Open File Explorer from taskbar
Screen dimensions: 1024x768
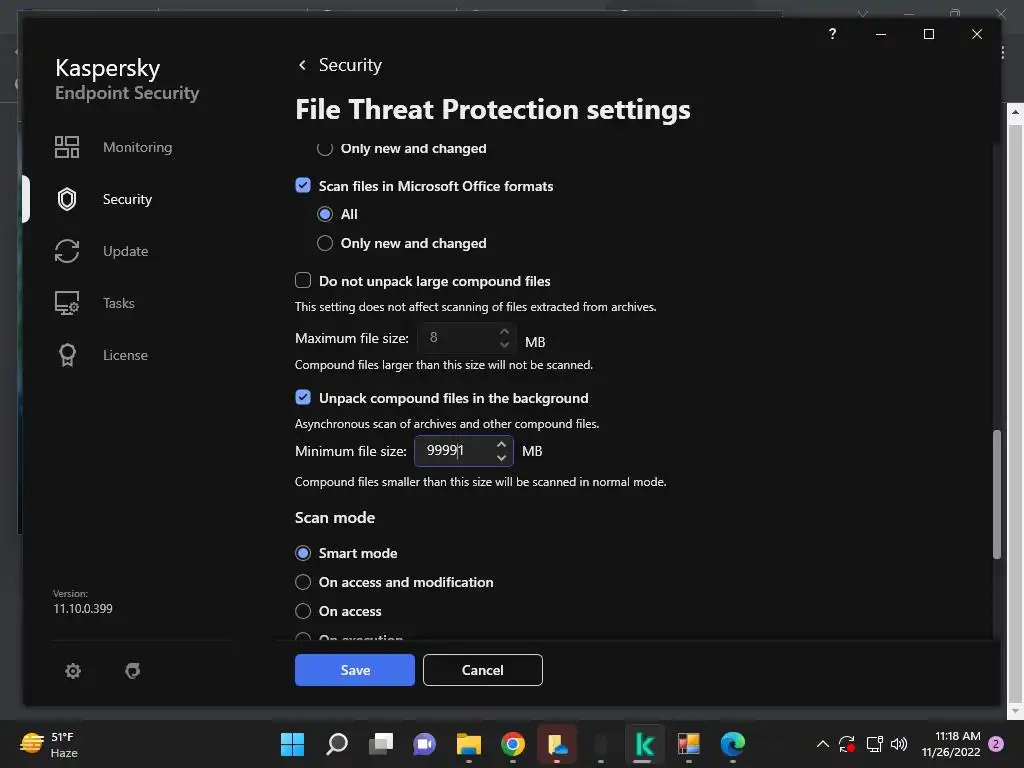pos(468,744)
